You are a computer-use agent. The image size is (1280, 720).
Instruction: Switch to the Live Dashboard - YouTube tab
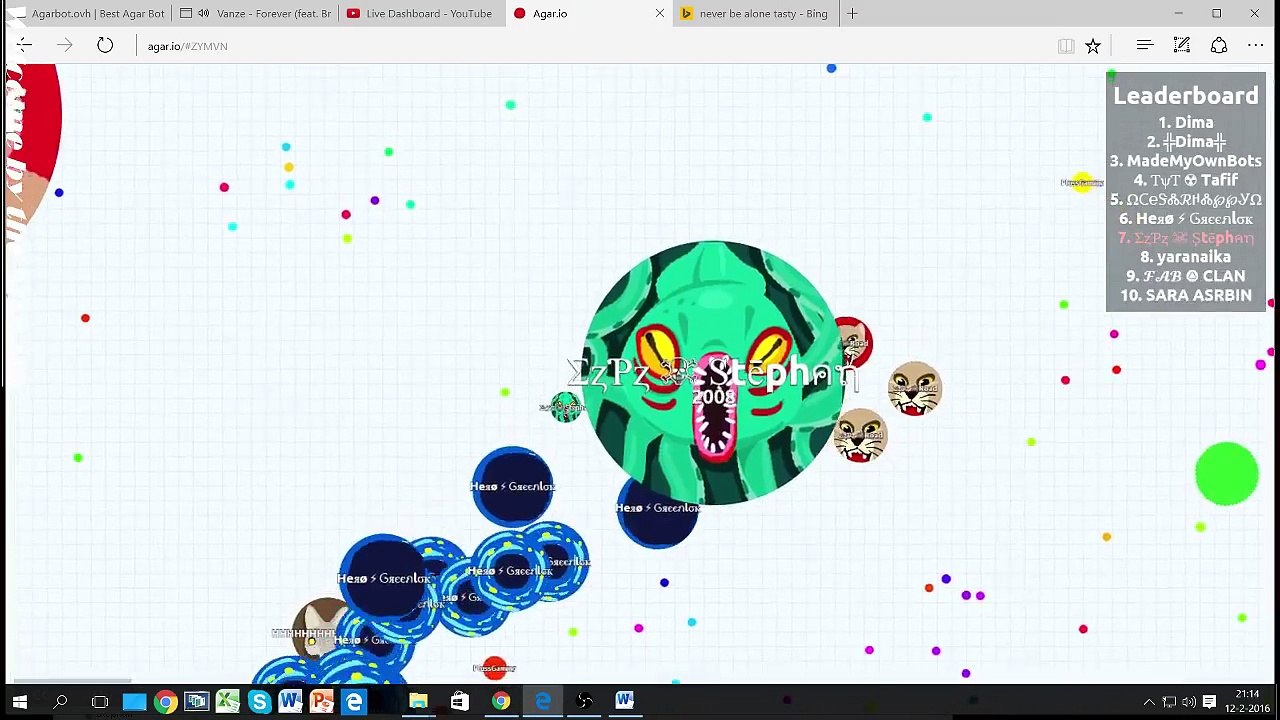pos(420,14)
